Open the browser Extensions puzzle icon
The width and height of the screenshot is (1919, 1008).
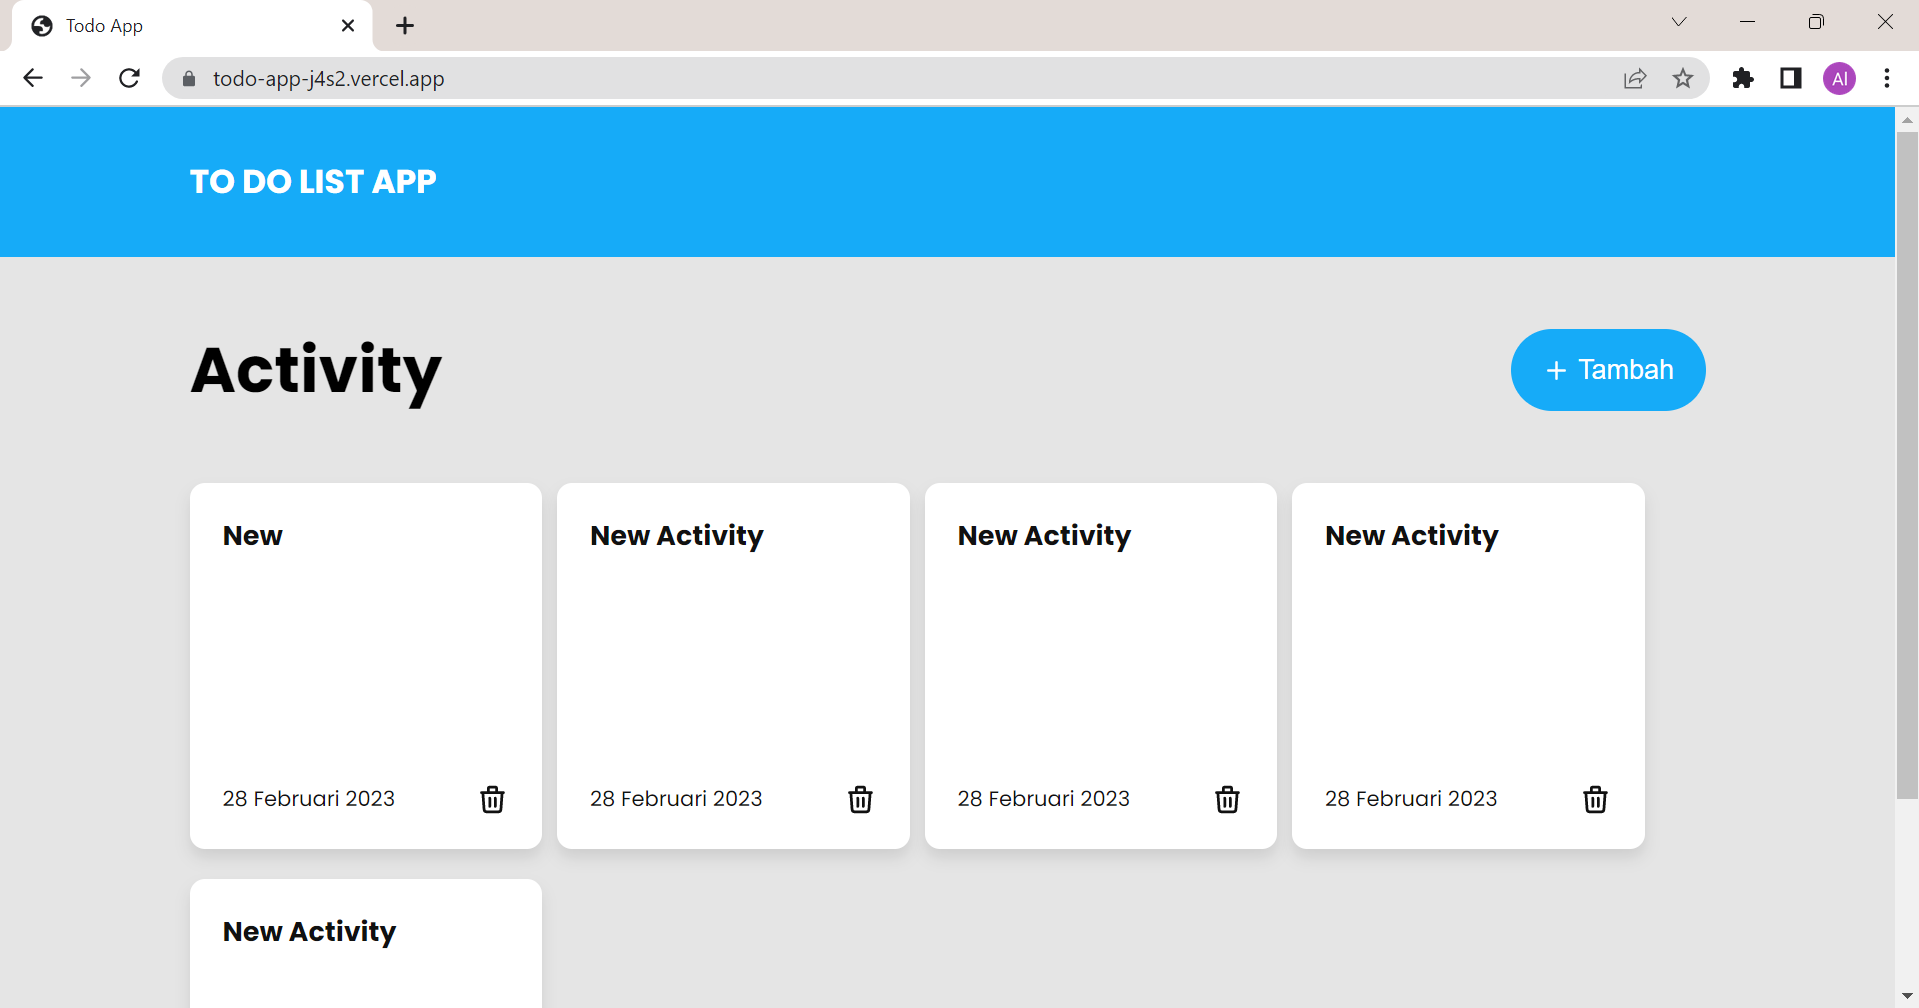tap(1743, 78)
